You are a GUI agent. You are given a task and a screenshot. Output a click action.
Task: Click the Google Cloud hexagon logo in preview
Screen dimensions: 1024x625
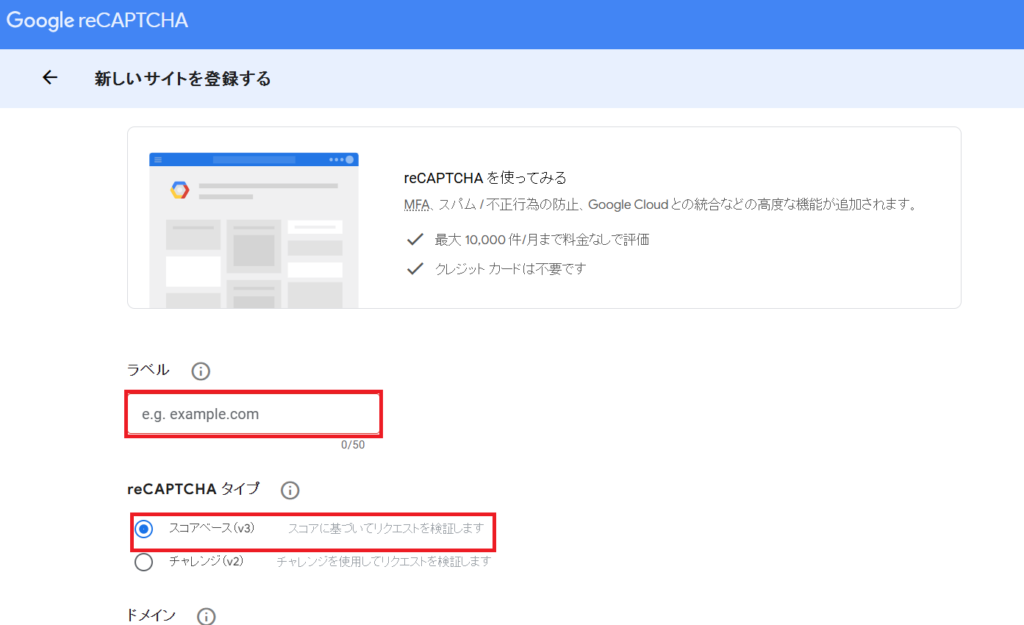[x=179, y=190]
